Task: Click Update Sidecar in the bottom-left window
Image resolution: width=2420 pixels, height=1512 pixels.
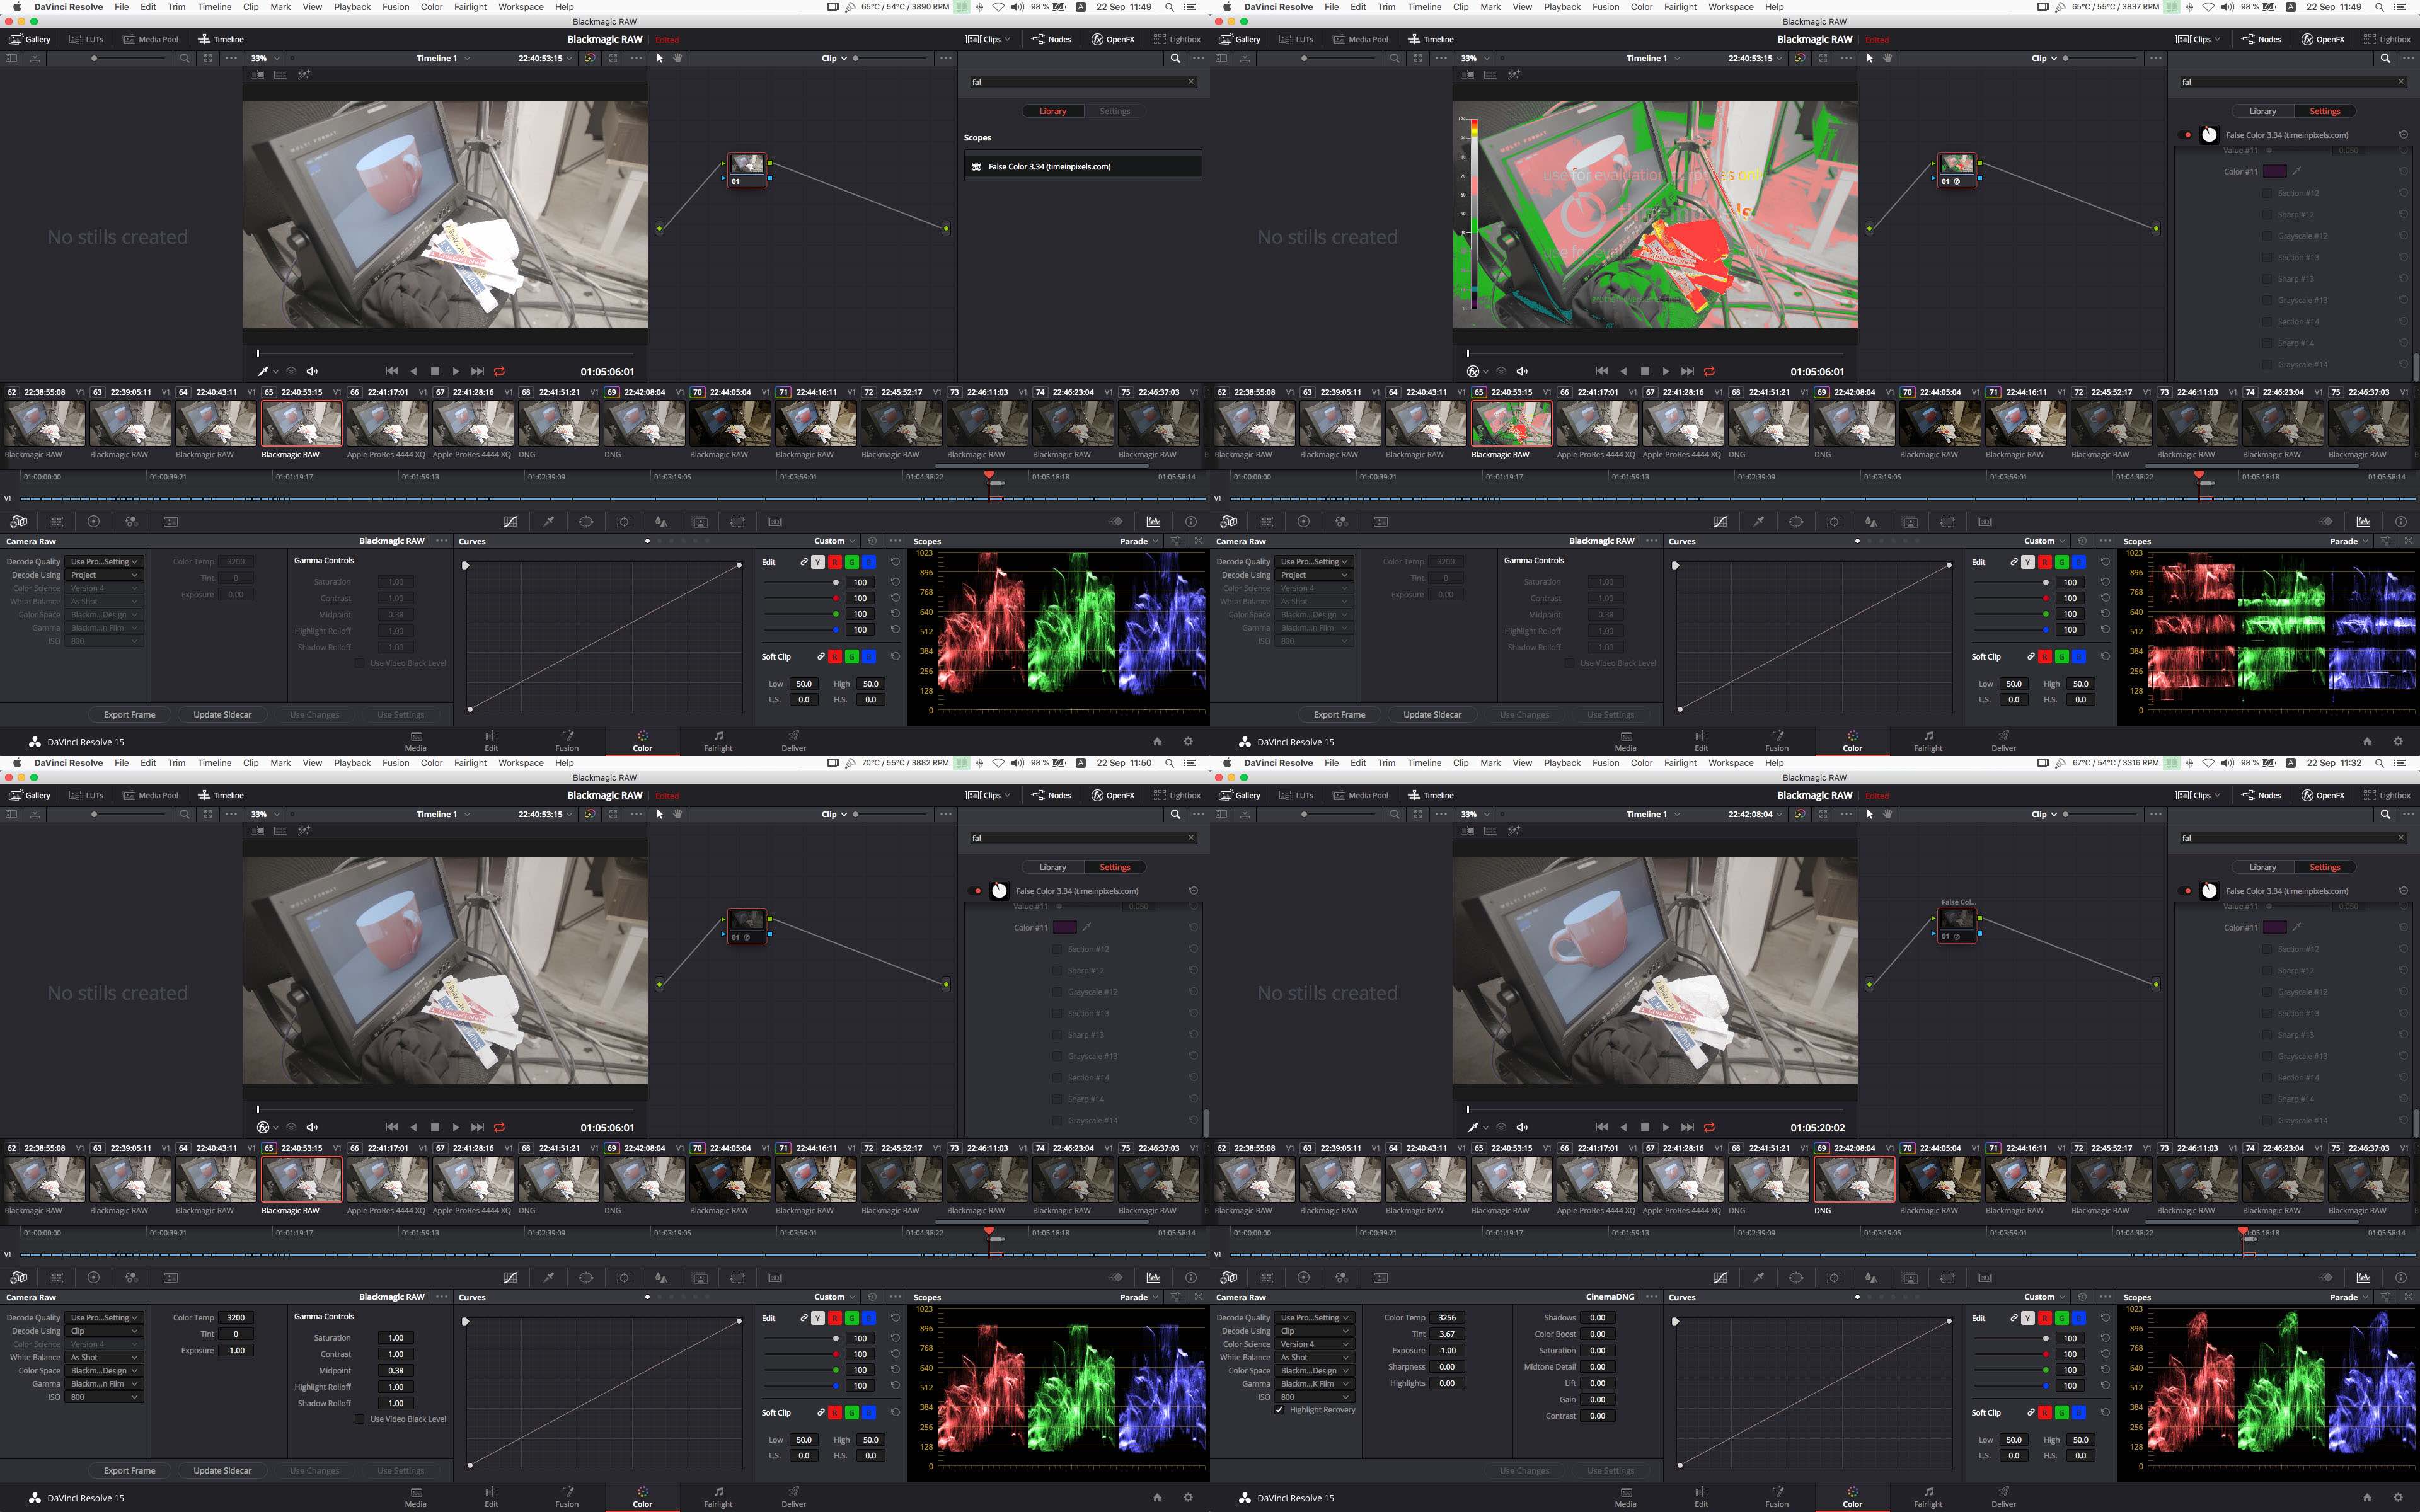Action: pyautogui.click(x=222, y=1470)
